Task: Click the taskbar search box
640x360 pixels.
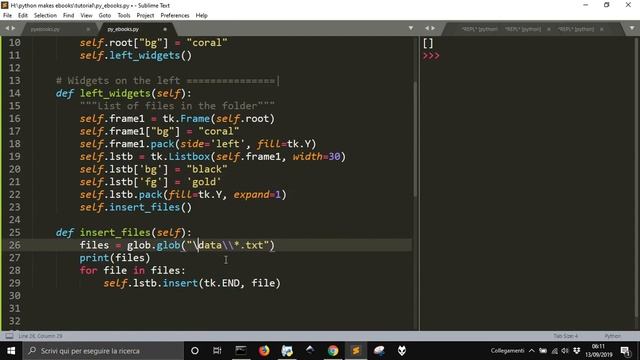Action: pos(103,351)
